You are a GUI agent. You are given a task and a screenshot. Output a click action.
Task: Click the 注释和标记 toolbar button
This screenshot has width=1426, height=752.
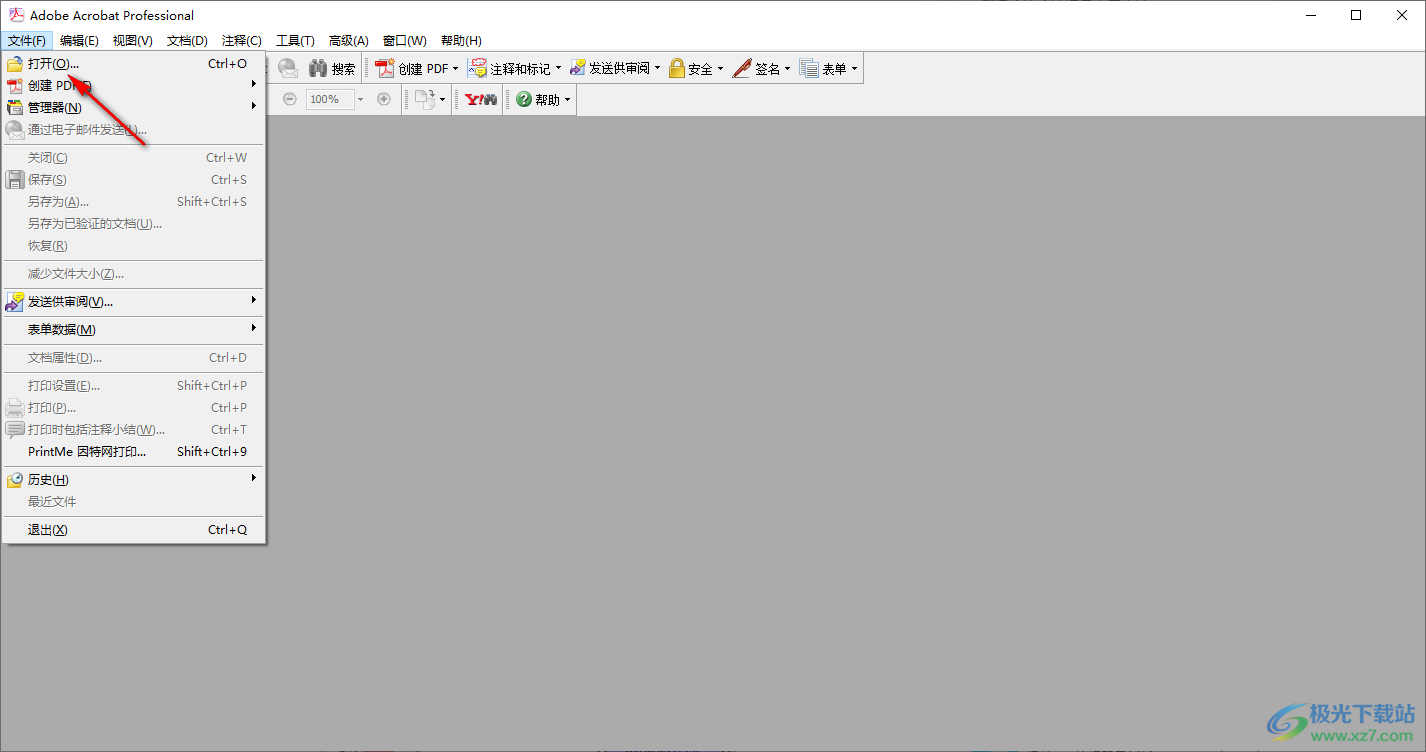pyautogui.click(x=510, y=68)
